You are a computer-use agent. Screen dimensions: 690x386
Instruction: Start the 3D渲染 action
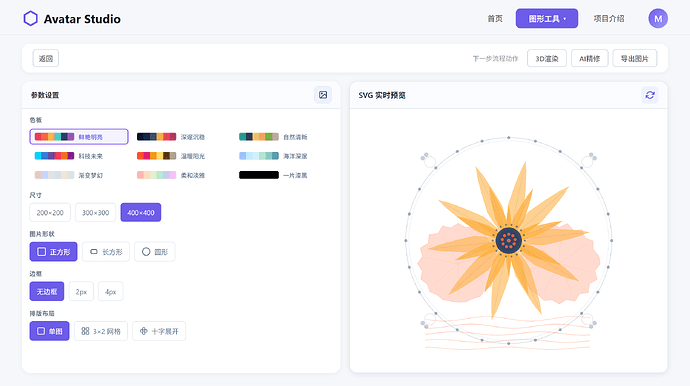[x=547, y=58]
